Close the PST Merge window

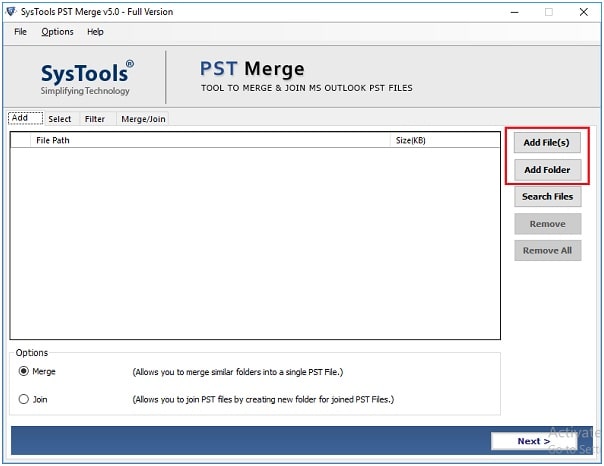pyautogui.click(x=584, y=12)
